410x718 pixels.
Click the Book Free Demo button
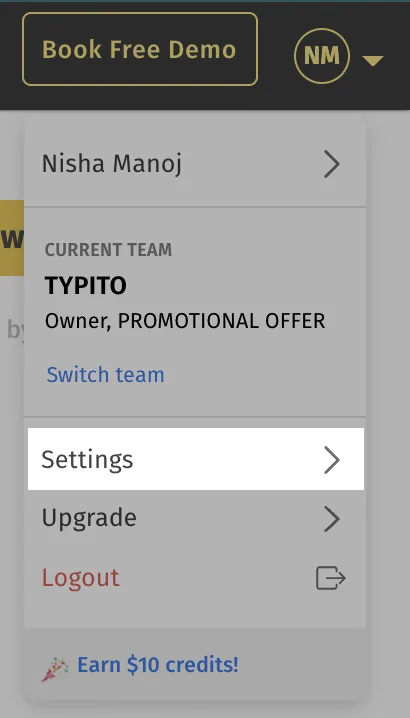140,49
